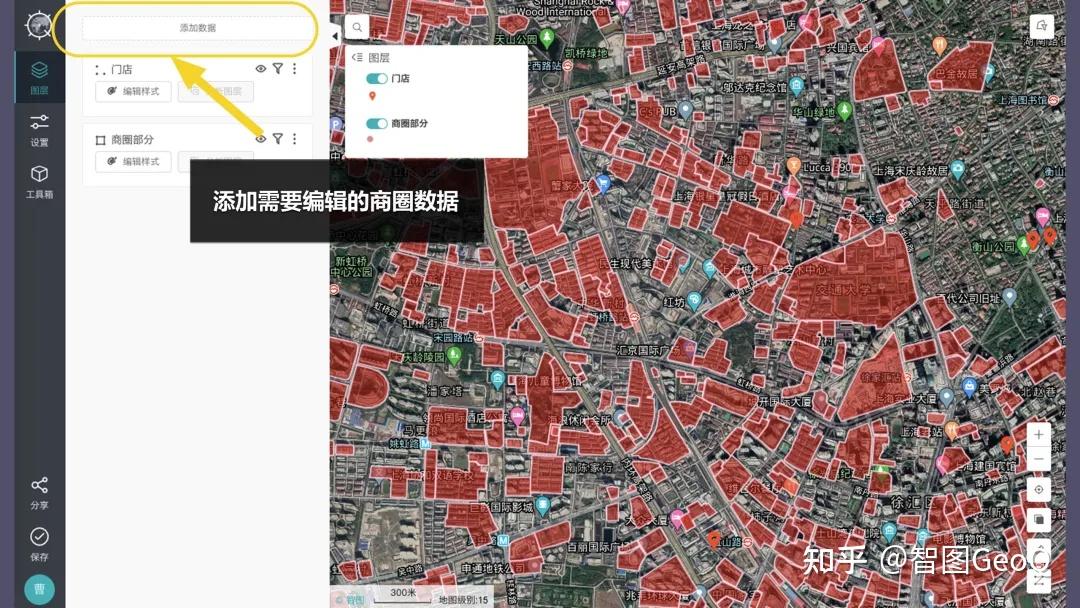Zoom in using the plus map control
This screenshot has height=608, width=1080.
pyautogui.click(x=1038, y=434)
